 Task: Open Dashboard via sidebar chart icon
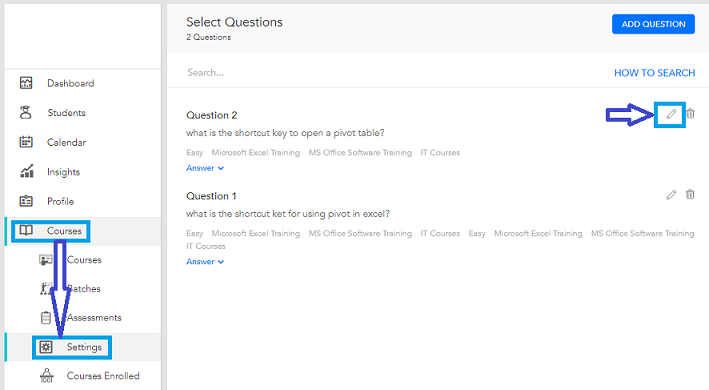coord(26,83)
